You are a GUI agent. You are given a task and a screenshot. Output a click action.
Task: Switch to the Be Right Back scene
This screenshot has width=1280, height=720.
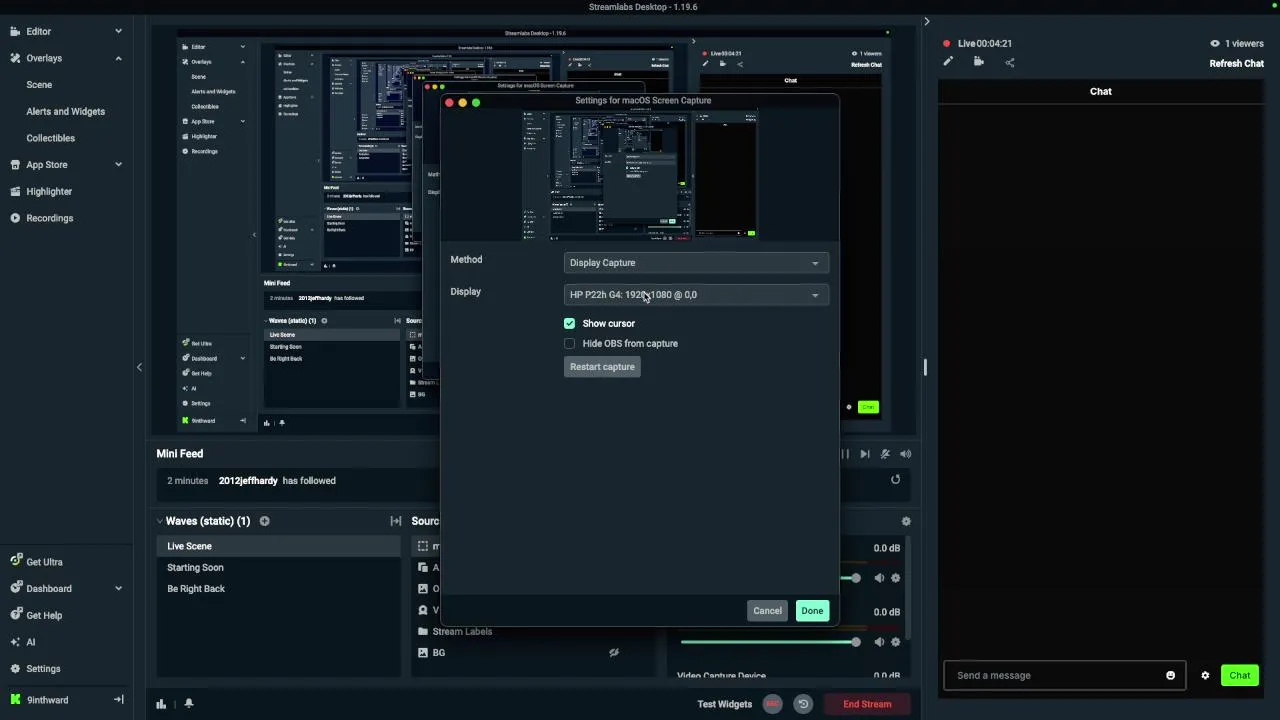(278, 589)
